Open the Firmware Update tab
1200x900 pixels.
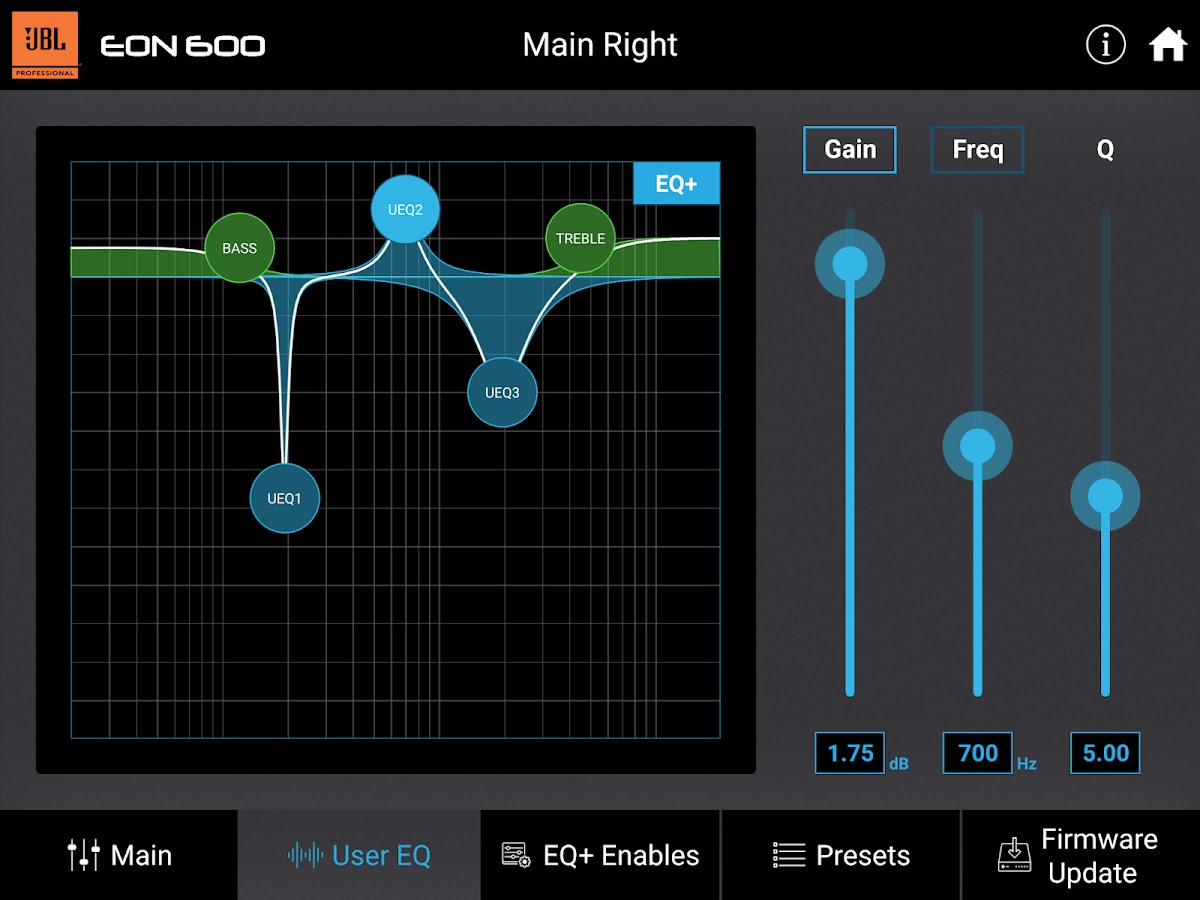pos(1080,856)
